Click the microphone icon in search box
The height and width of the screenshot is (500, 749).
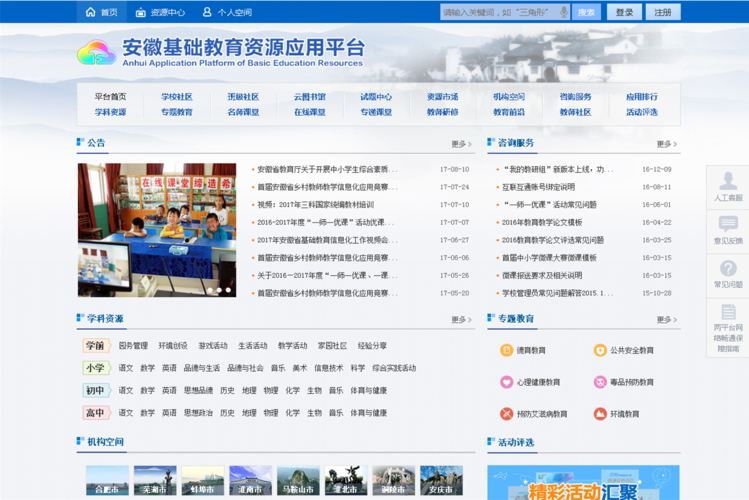tap(564, 12)
